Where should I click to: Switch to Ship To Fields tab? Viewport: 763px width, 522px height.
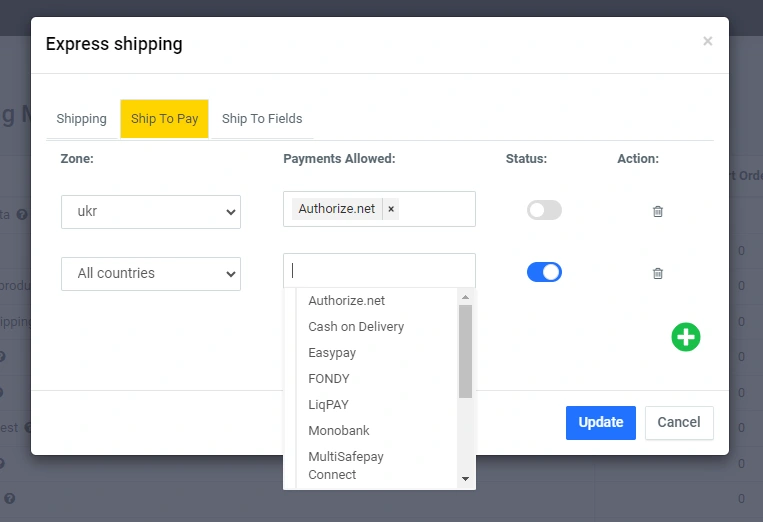click(262, 119)
